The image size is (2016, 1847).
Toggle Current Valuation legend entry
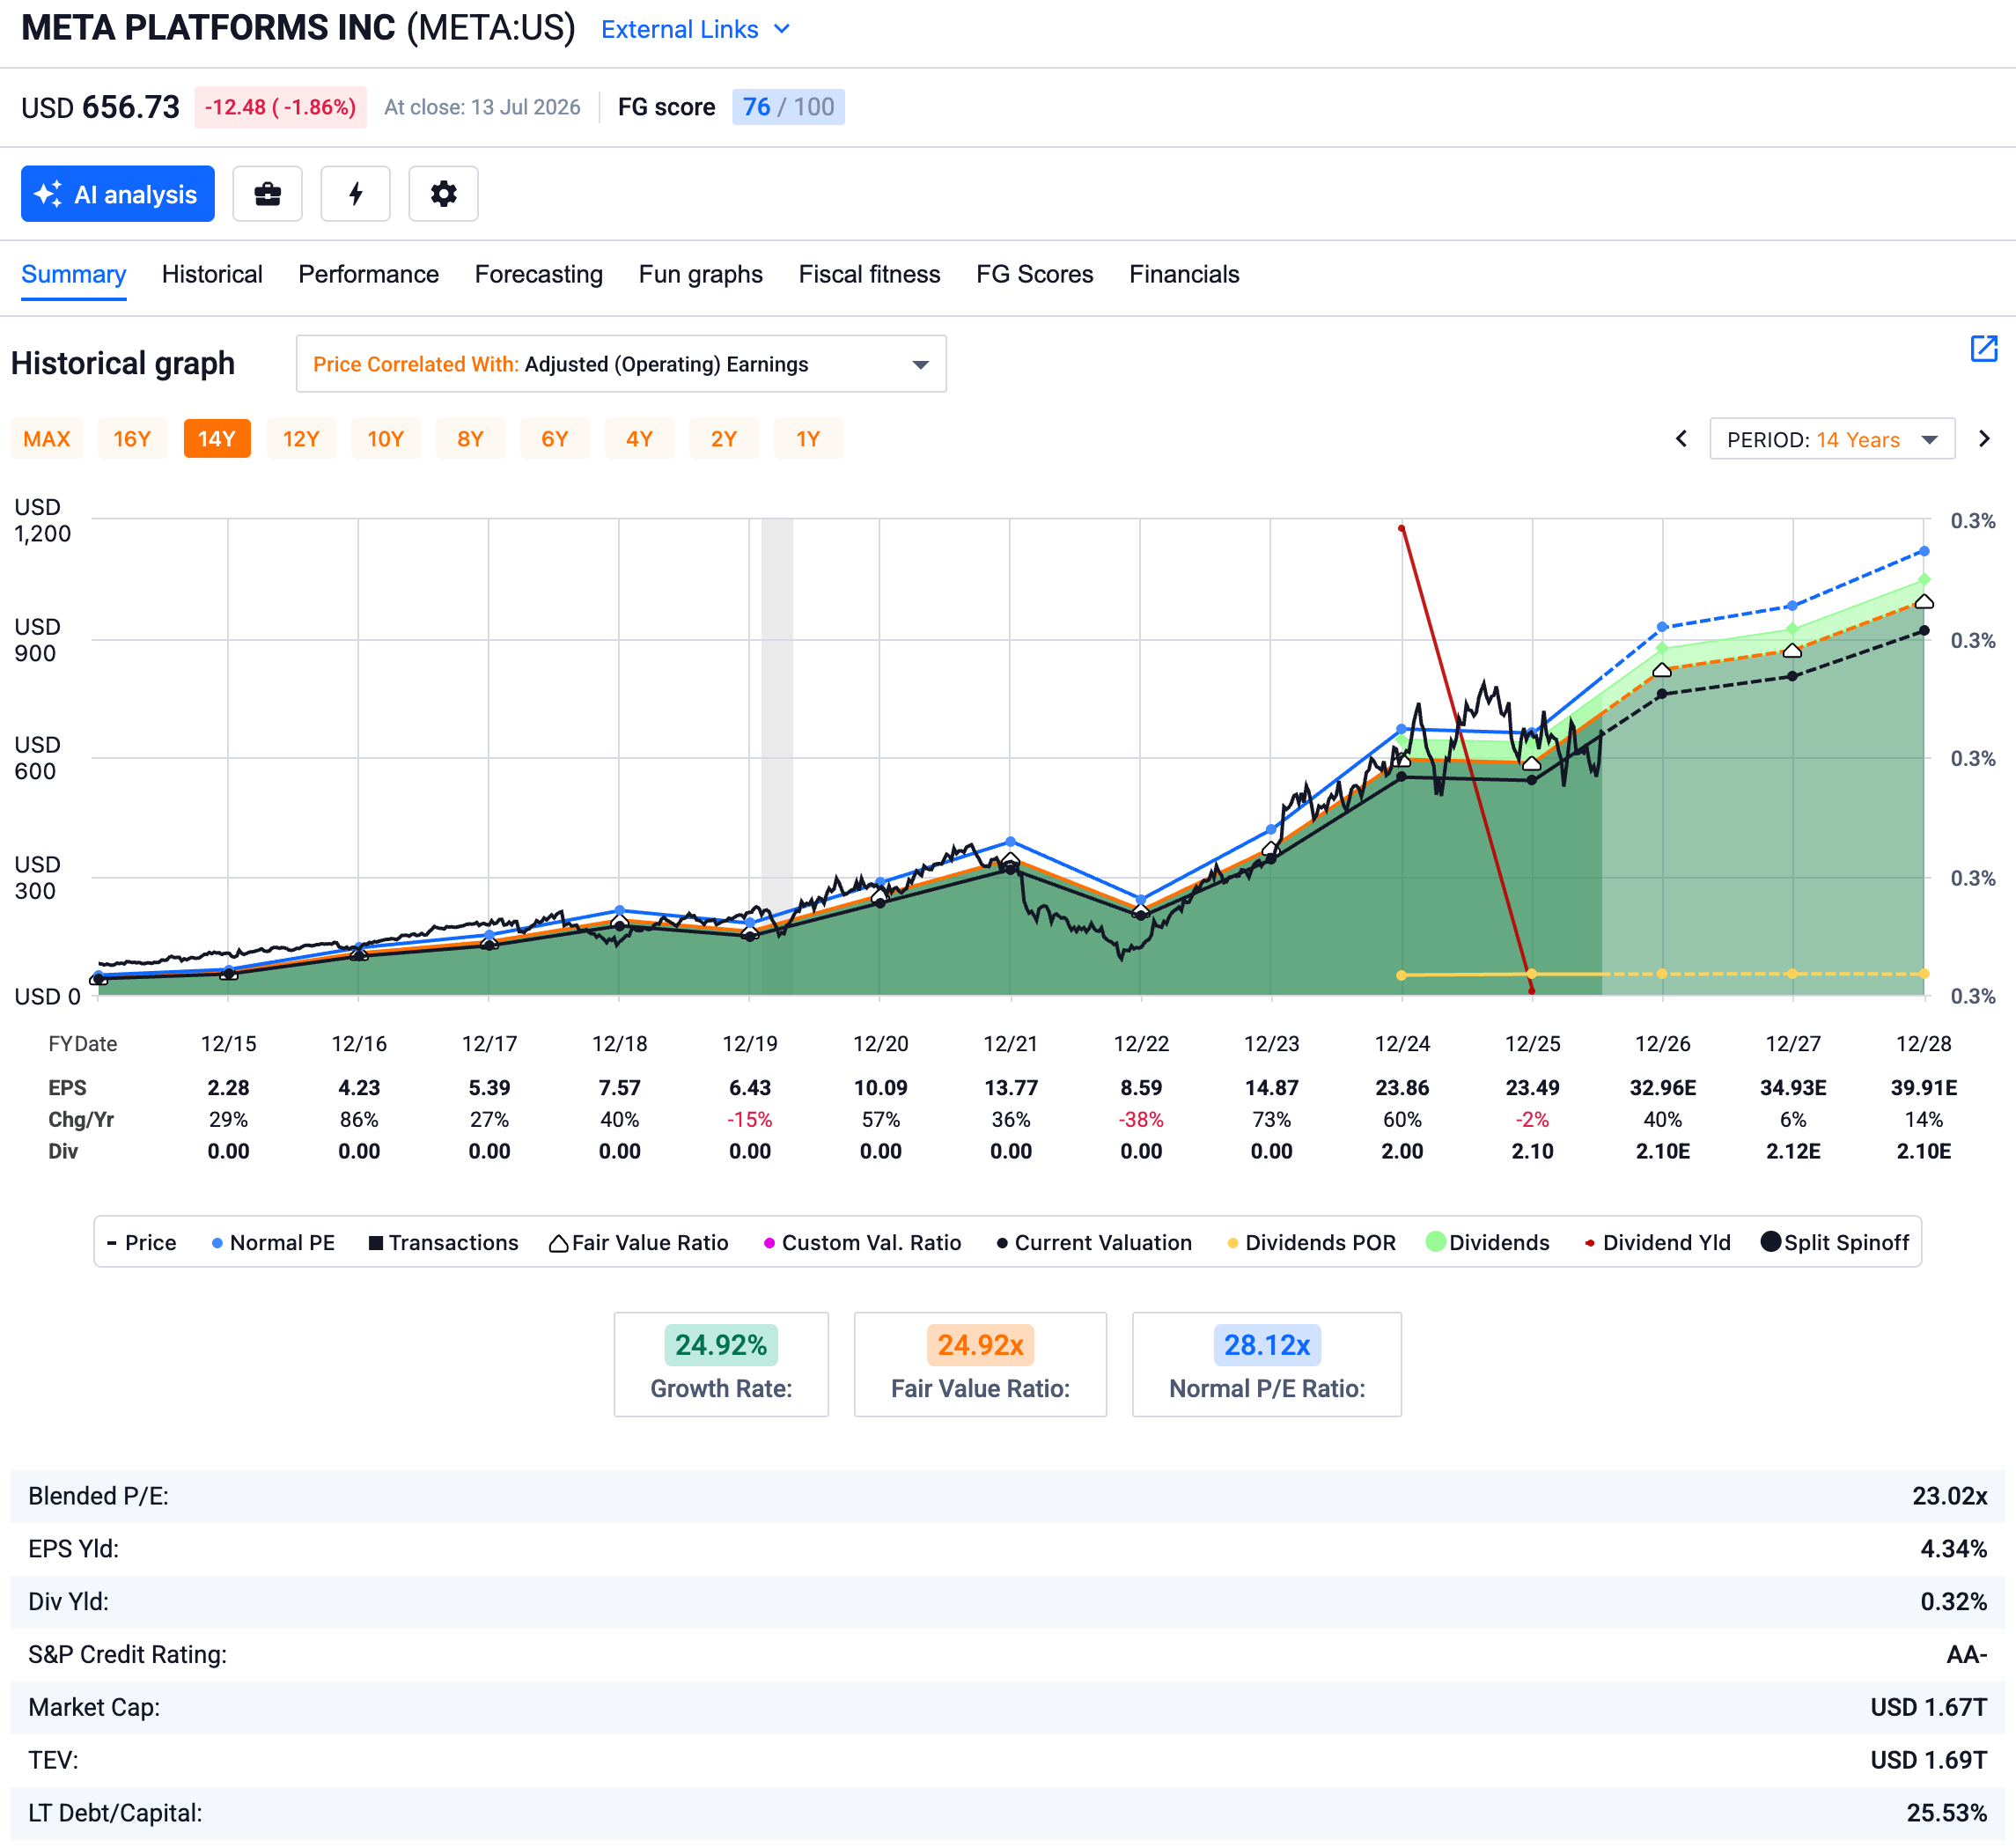click(x=1094, y=1243)
